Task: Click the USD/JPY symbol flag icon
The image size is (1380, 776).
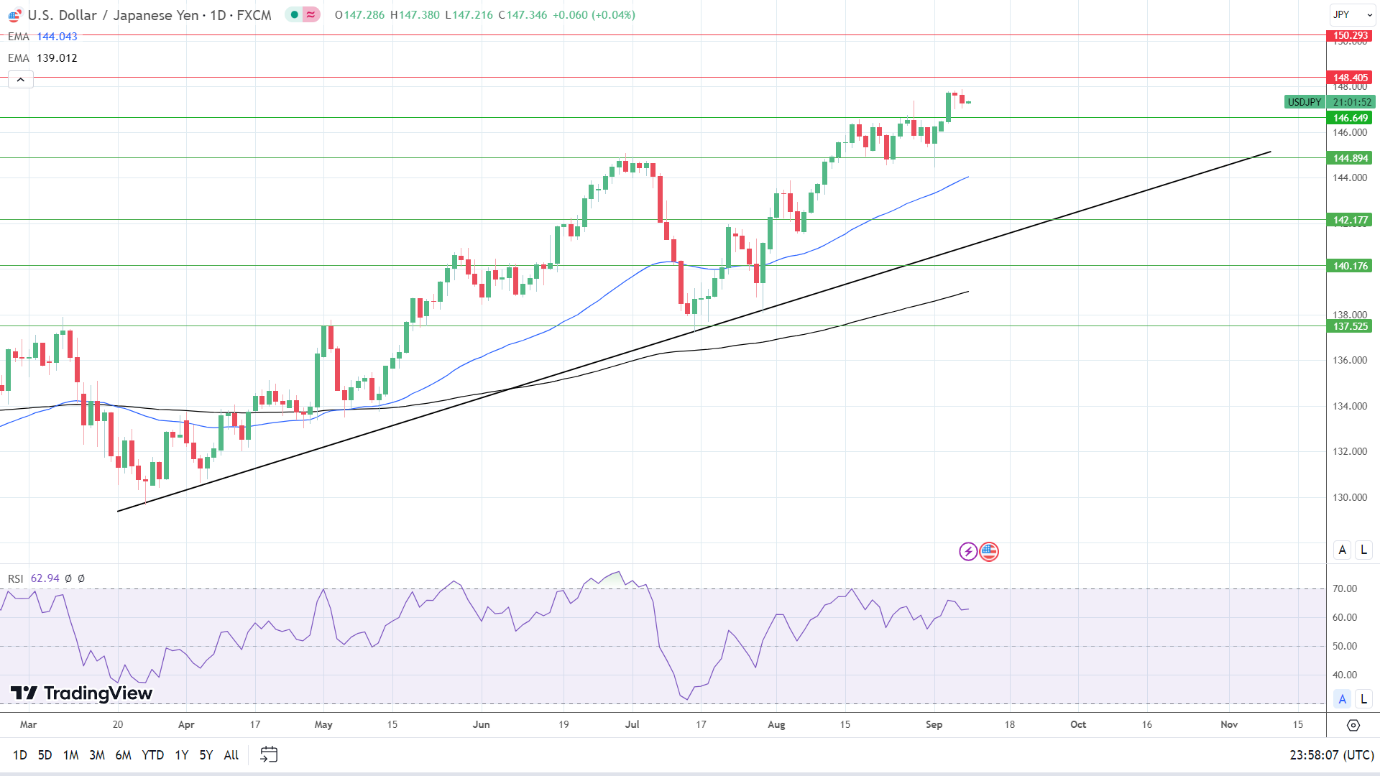Action: (x=15, y=15)
